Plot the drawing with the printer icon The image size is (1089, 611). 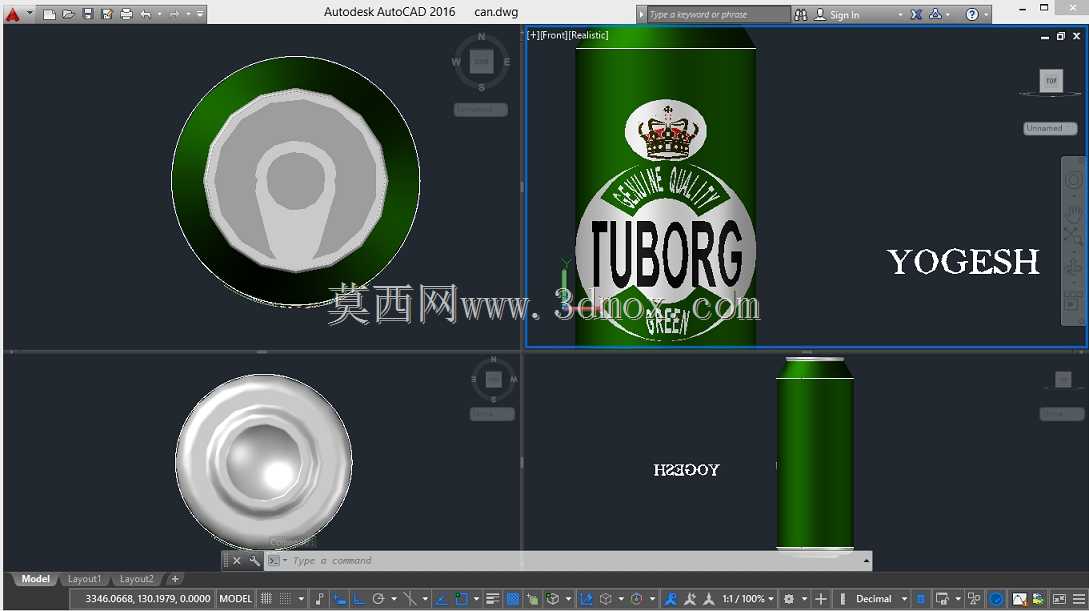(126, 14)
